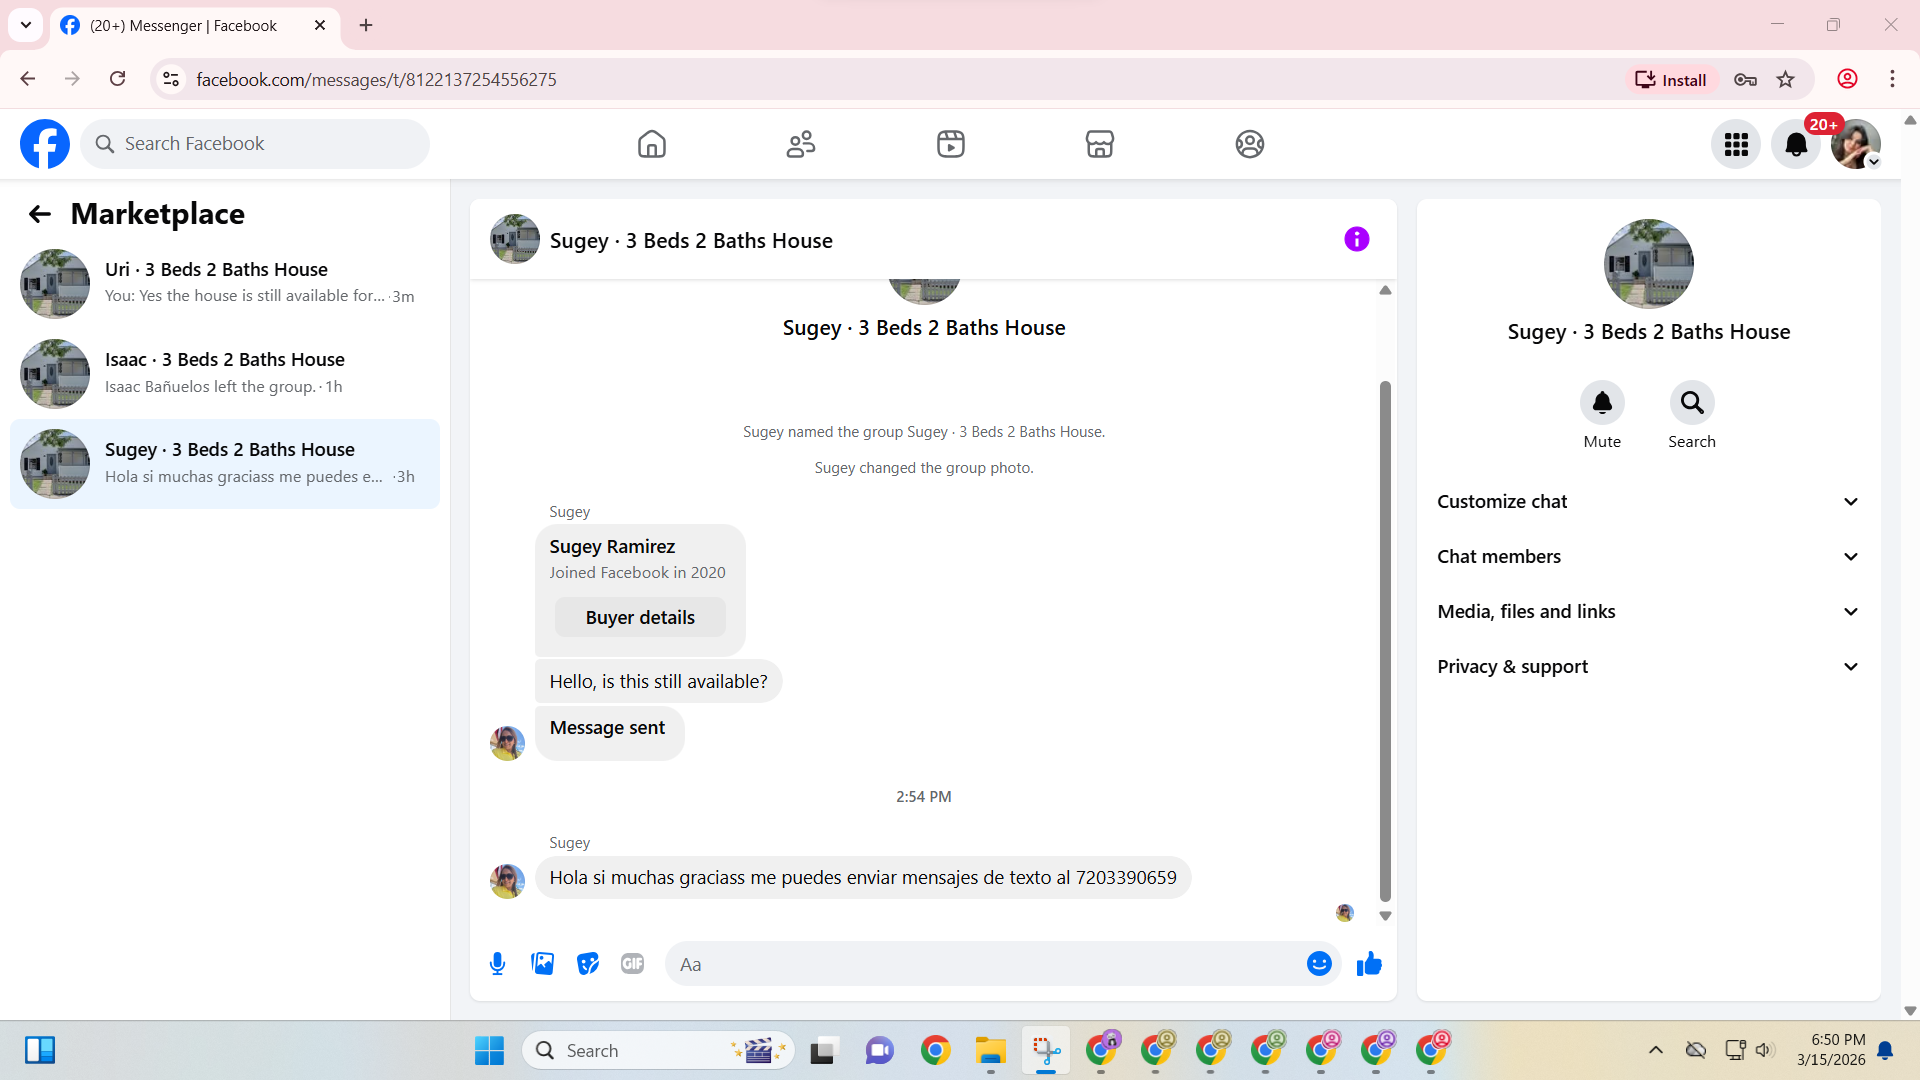The image size is (1920, 1080).
Task: Focus the Search Facebook box
Action: (255, 144)
